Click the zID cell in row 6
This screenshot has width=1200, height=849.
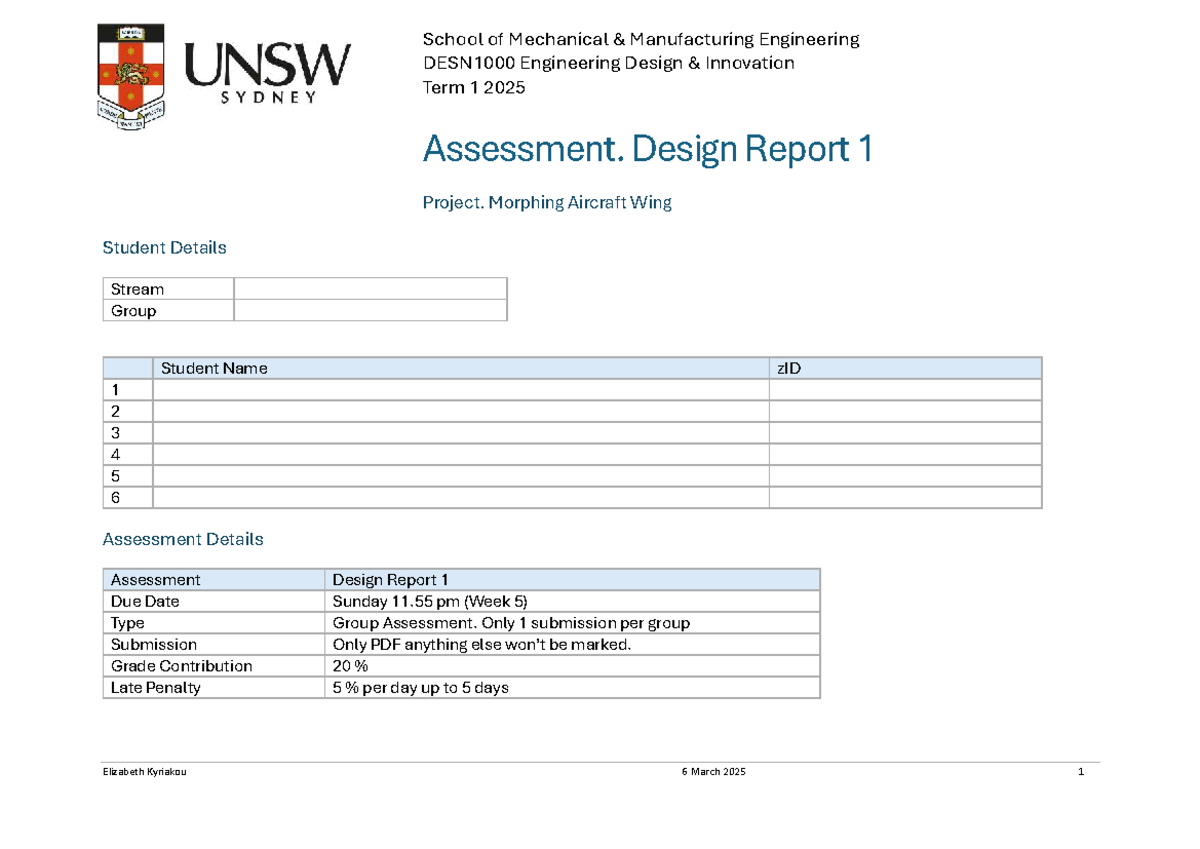pyautogui.click(x=906, y=498)
